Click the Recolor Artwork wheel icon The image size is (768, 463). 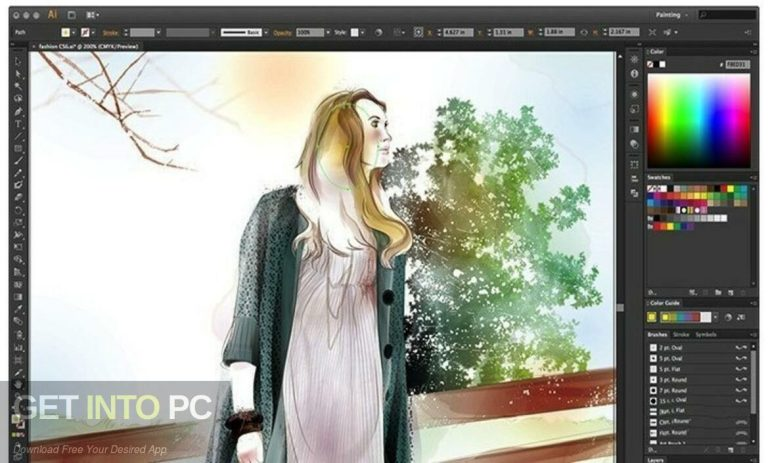[379, 32]
